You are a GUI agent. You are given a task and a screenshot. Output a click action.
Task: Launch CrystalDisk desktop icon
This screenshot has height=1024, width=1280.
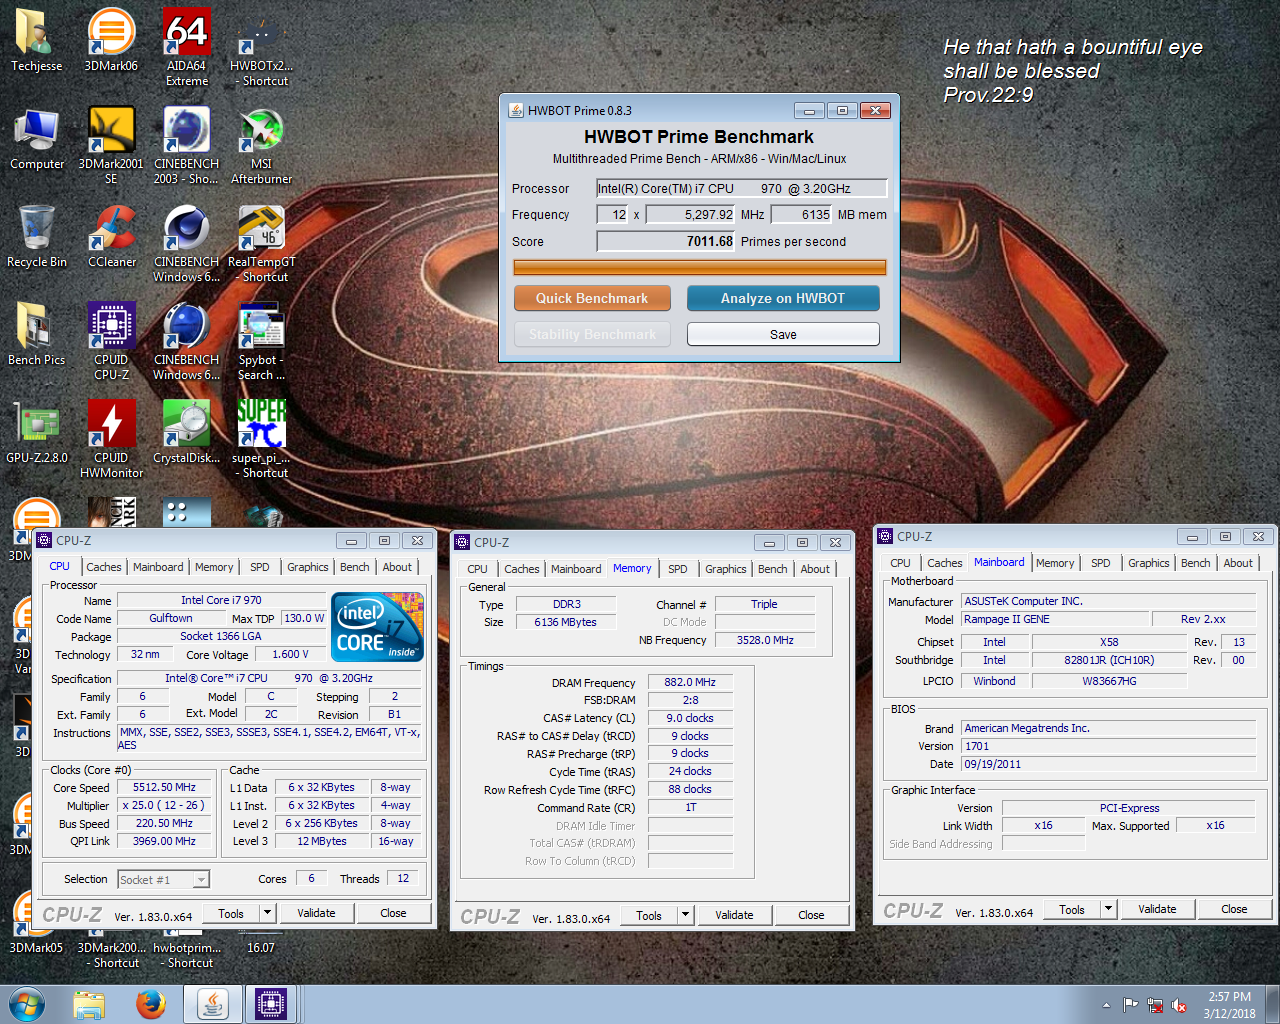pos(187,432)
